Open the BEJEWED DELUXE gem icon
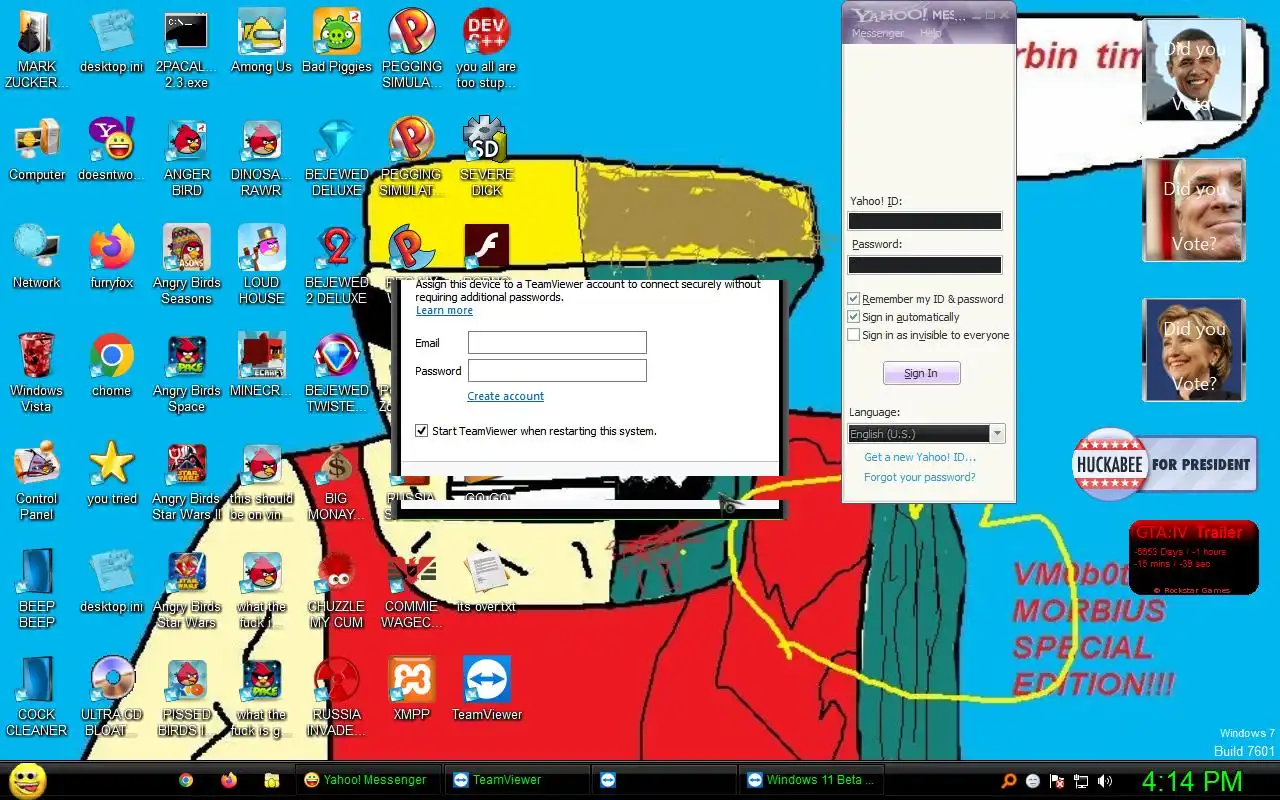The image size is (1280, 800). click(x=336, y=156)
